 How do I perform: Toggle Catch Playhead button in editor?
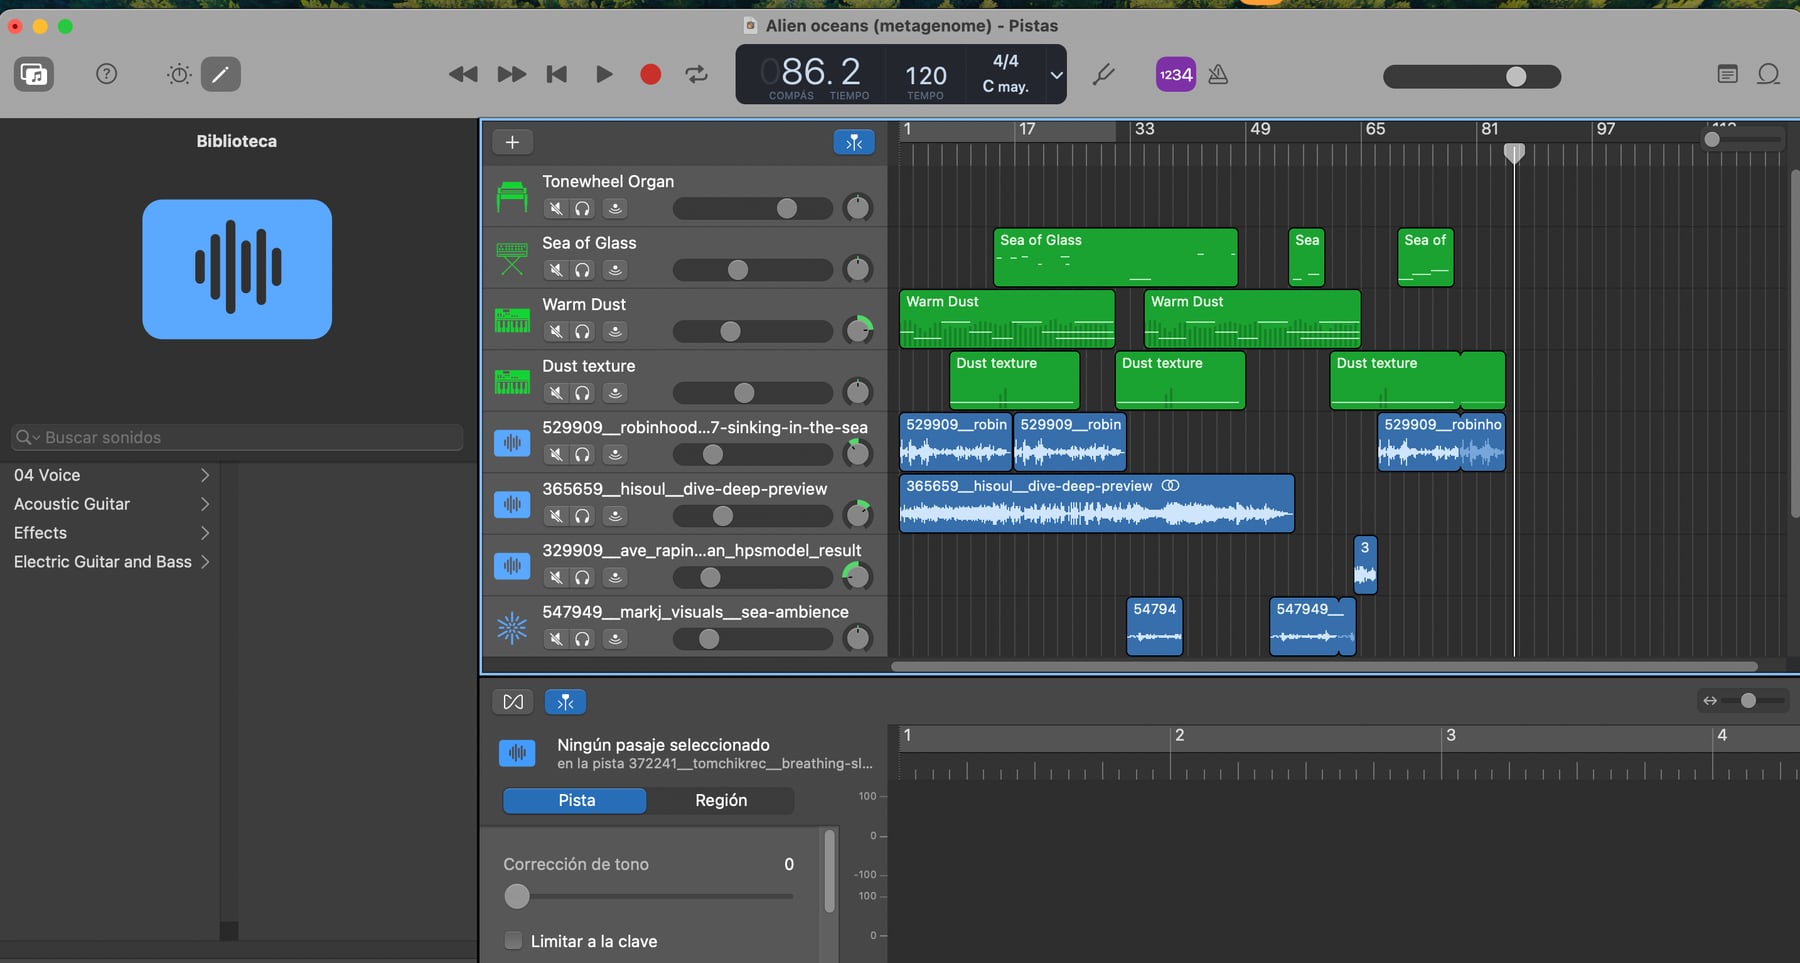tap(565, 702)
